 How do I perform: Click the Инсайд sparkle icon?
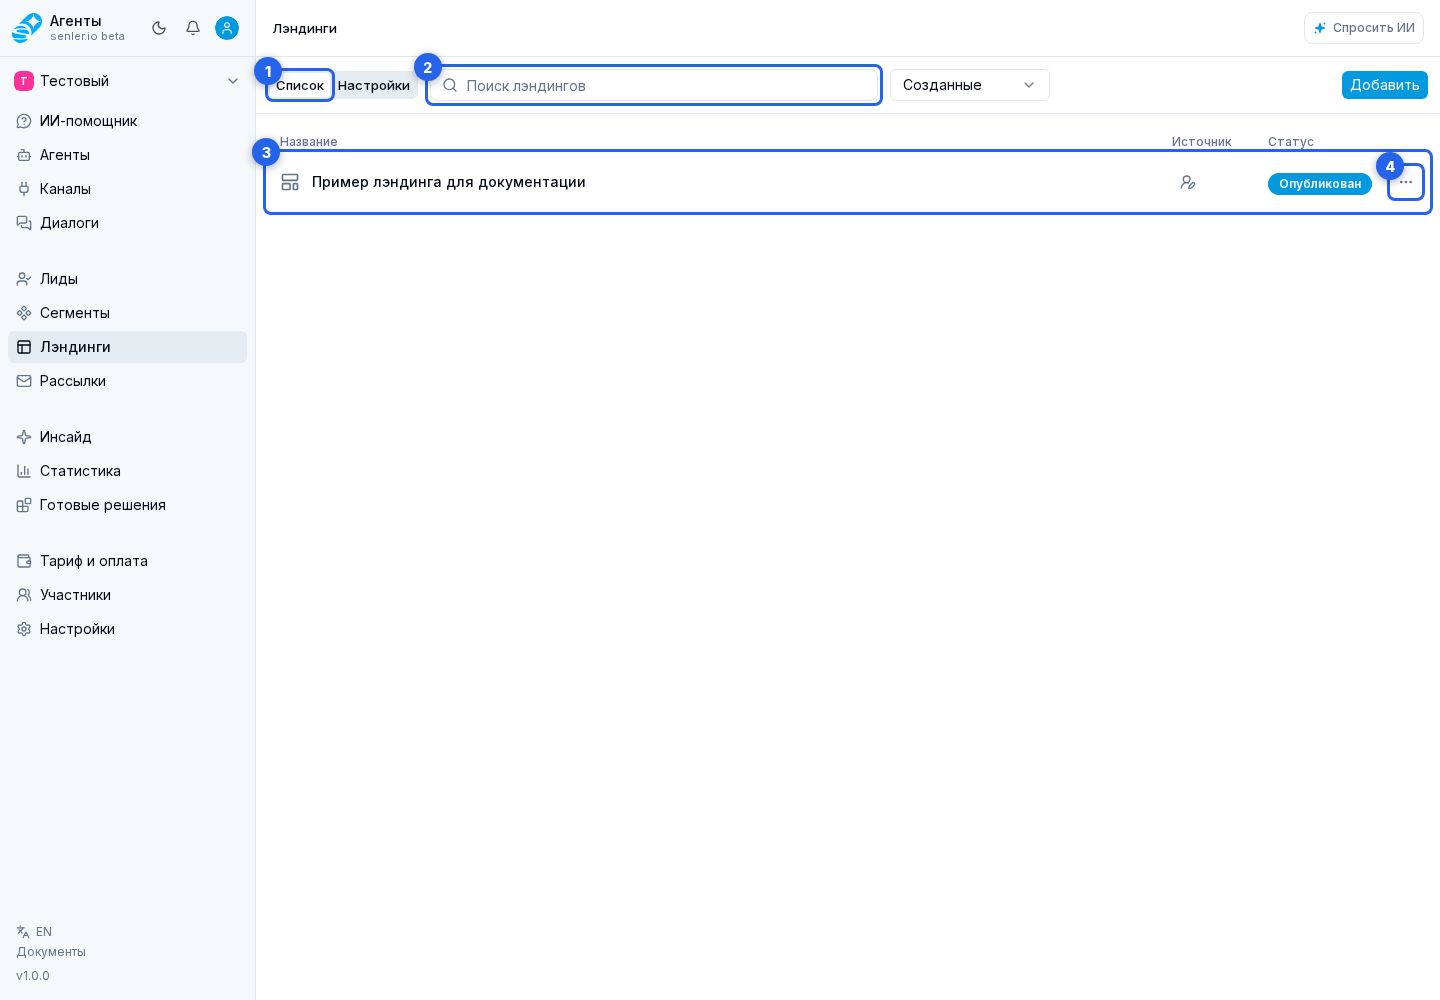click(x=24, y=437)
